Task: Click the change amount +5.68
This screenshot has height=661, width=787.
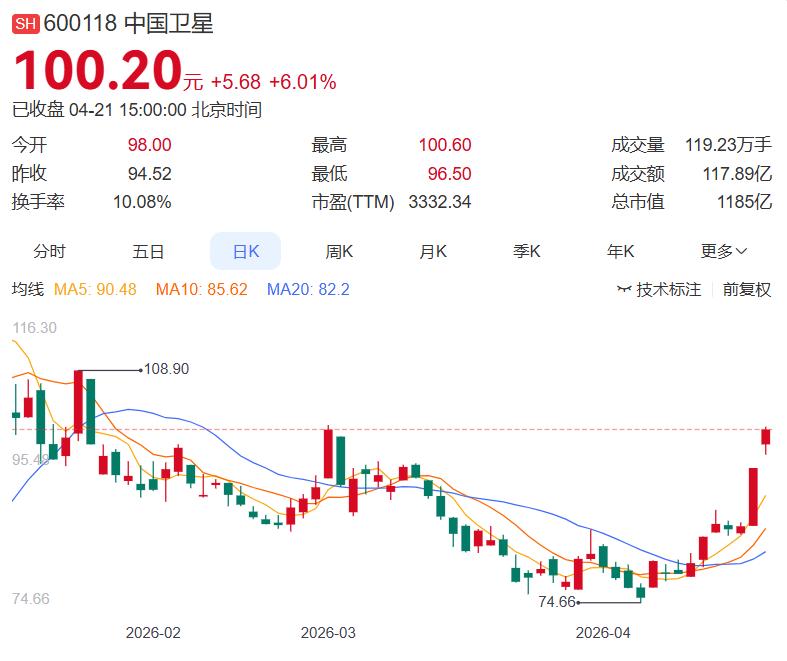Action: point(236,82)
